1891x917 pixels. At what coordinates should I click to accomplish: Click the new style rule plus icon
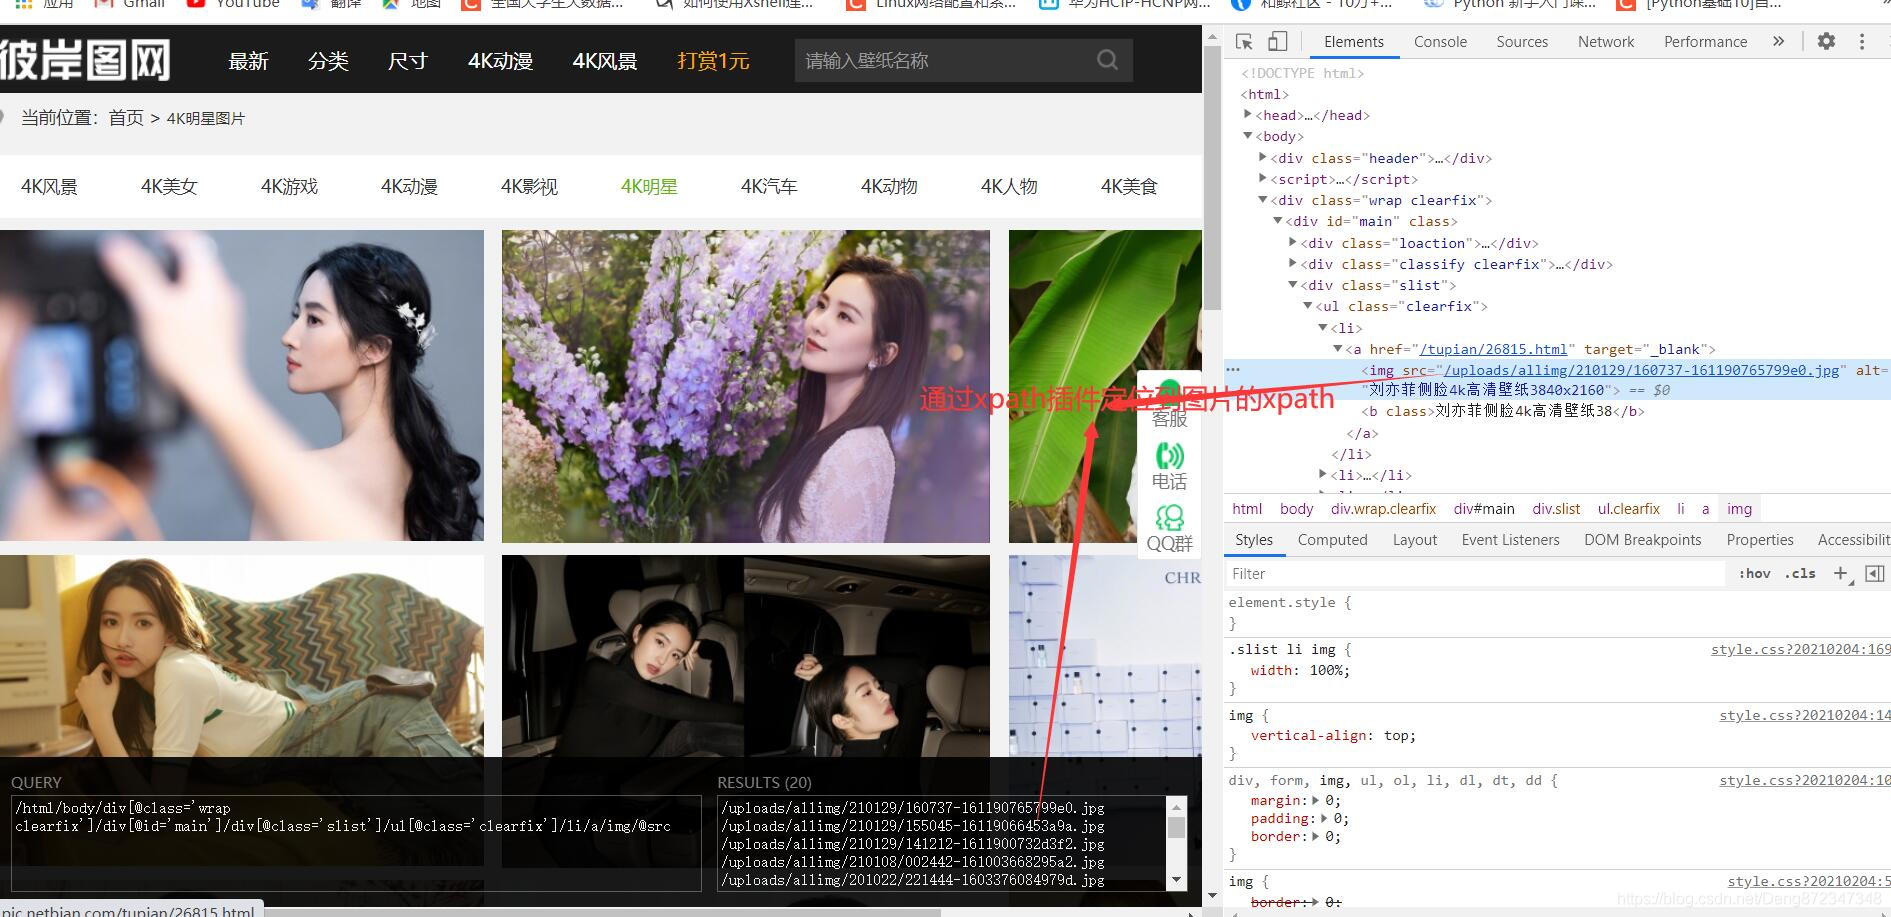[1840, 573]
